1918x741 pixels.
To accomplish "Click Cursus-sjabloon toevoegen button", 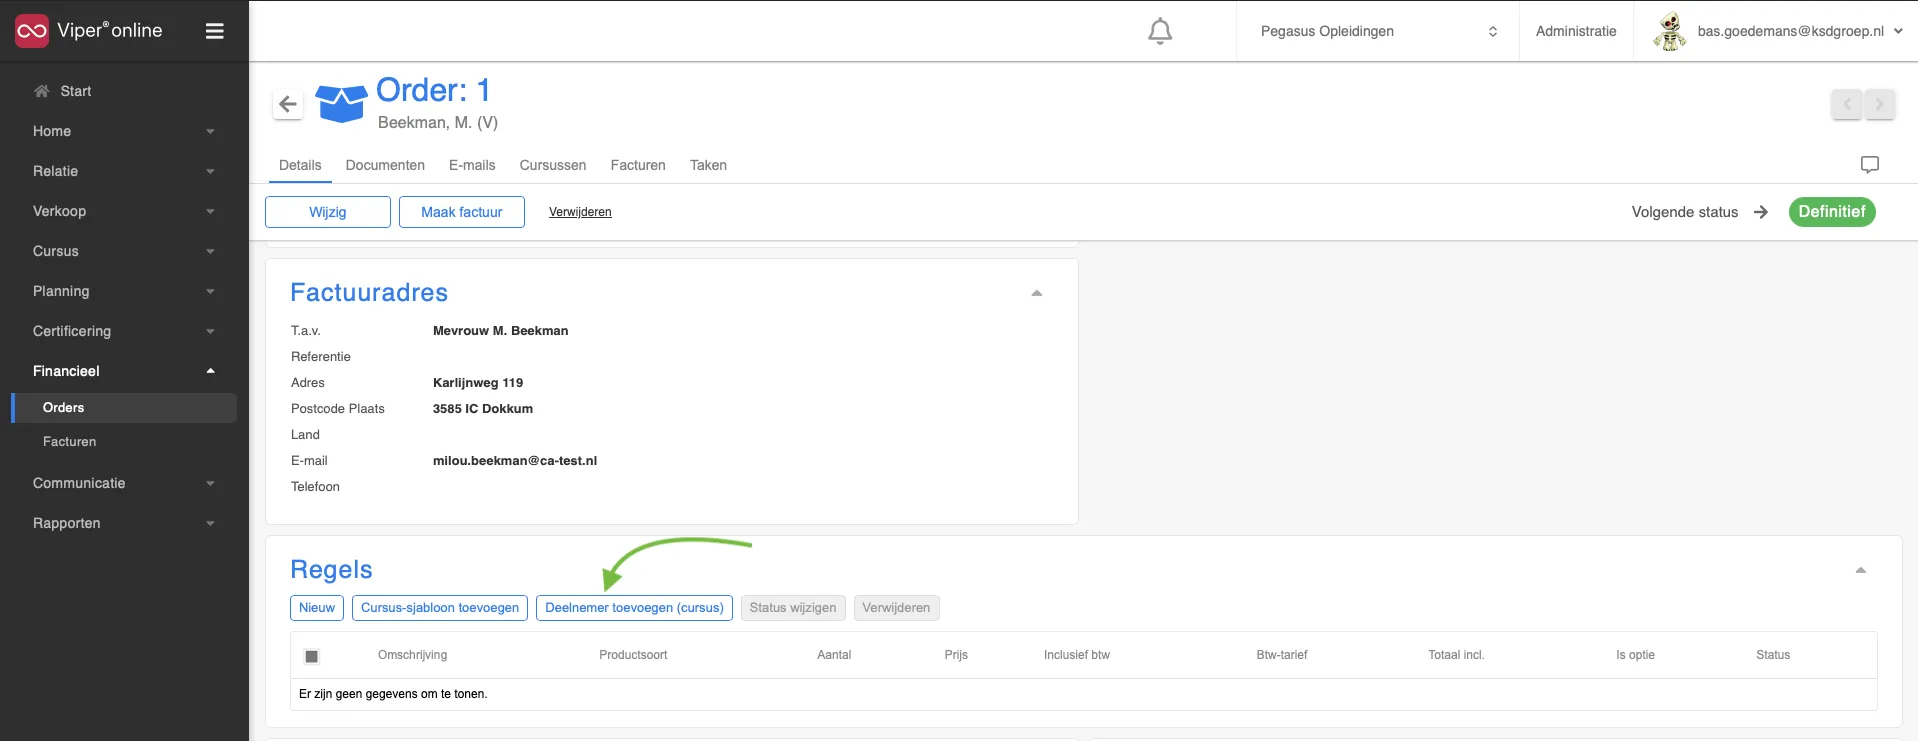I will (x=440, y=608).
